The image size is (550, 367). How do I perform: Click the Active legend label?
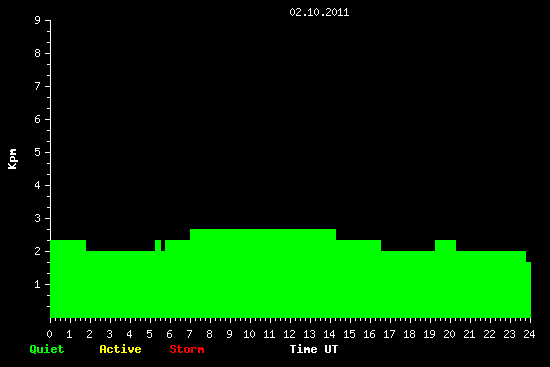point(120,349)
